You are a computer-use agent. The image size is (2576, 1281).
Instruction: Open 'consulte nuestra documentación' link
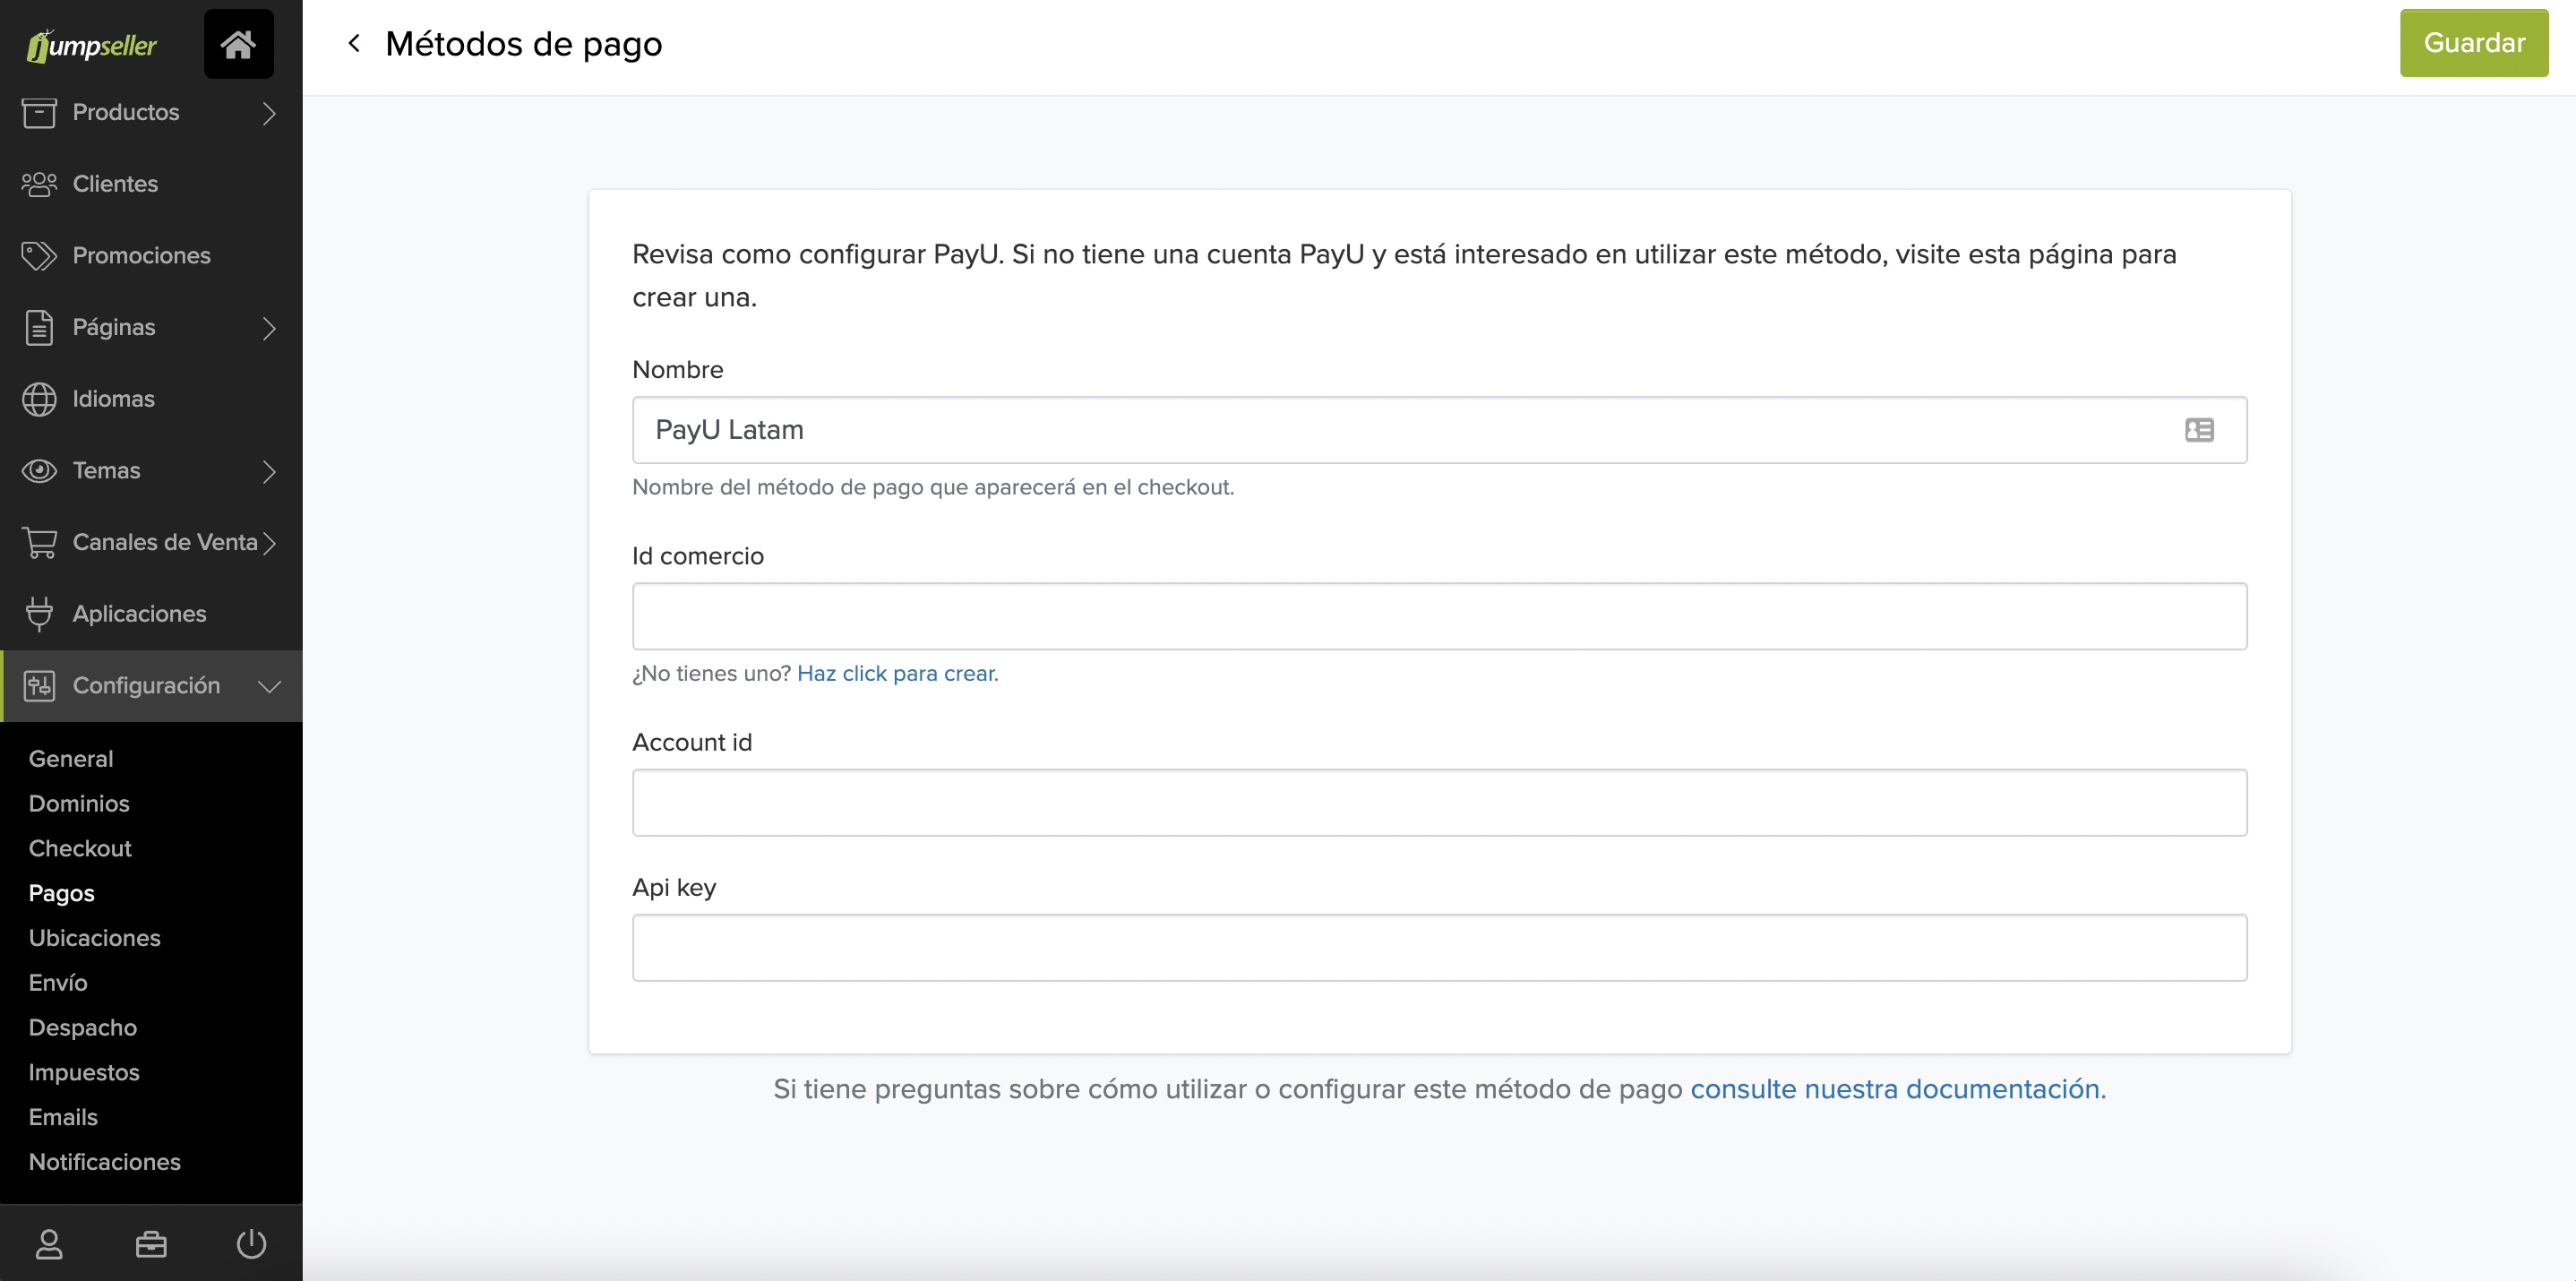1895,1089
